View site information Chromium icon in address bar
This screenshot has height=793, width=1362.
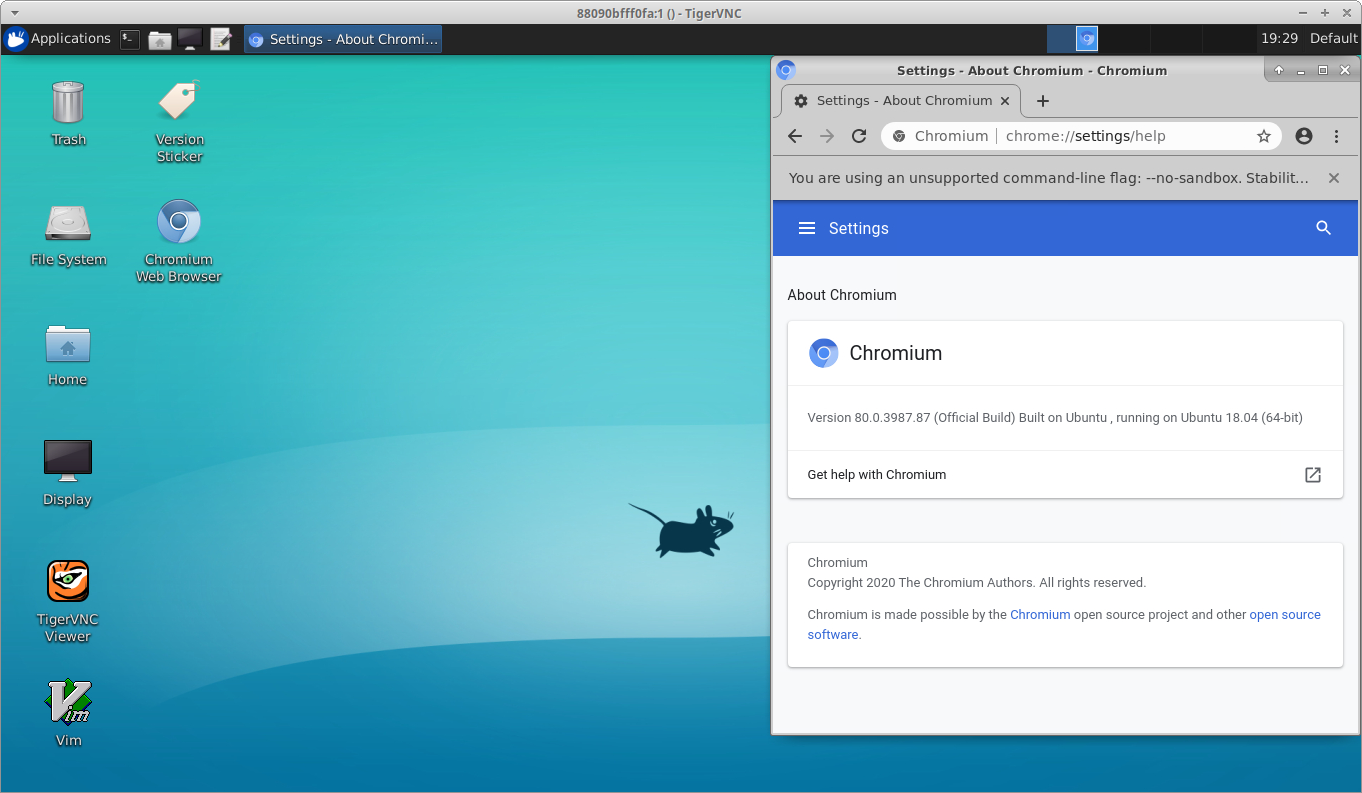pyautogui.click(x=898, y=136)
